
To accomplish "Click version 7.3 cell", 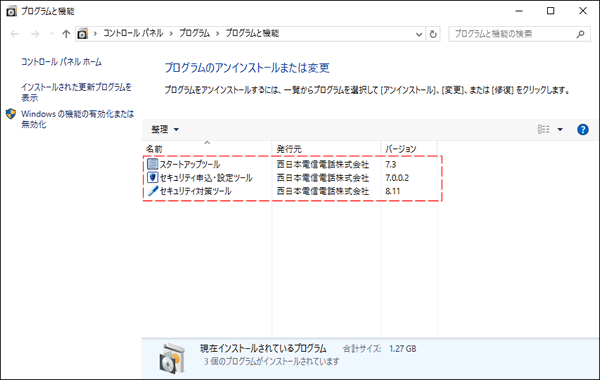I will point(391,165).
